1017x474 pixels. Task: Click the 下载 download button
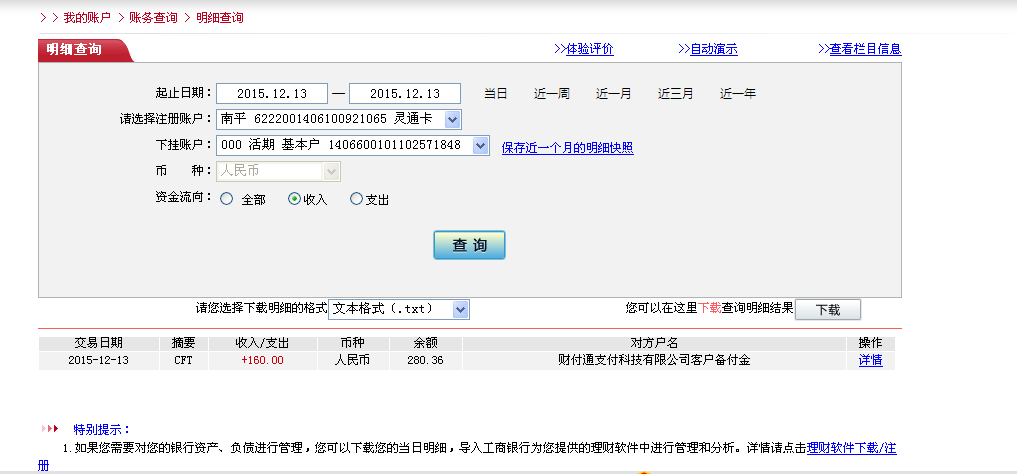coord(827,310)
